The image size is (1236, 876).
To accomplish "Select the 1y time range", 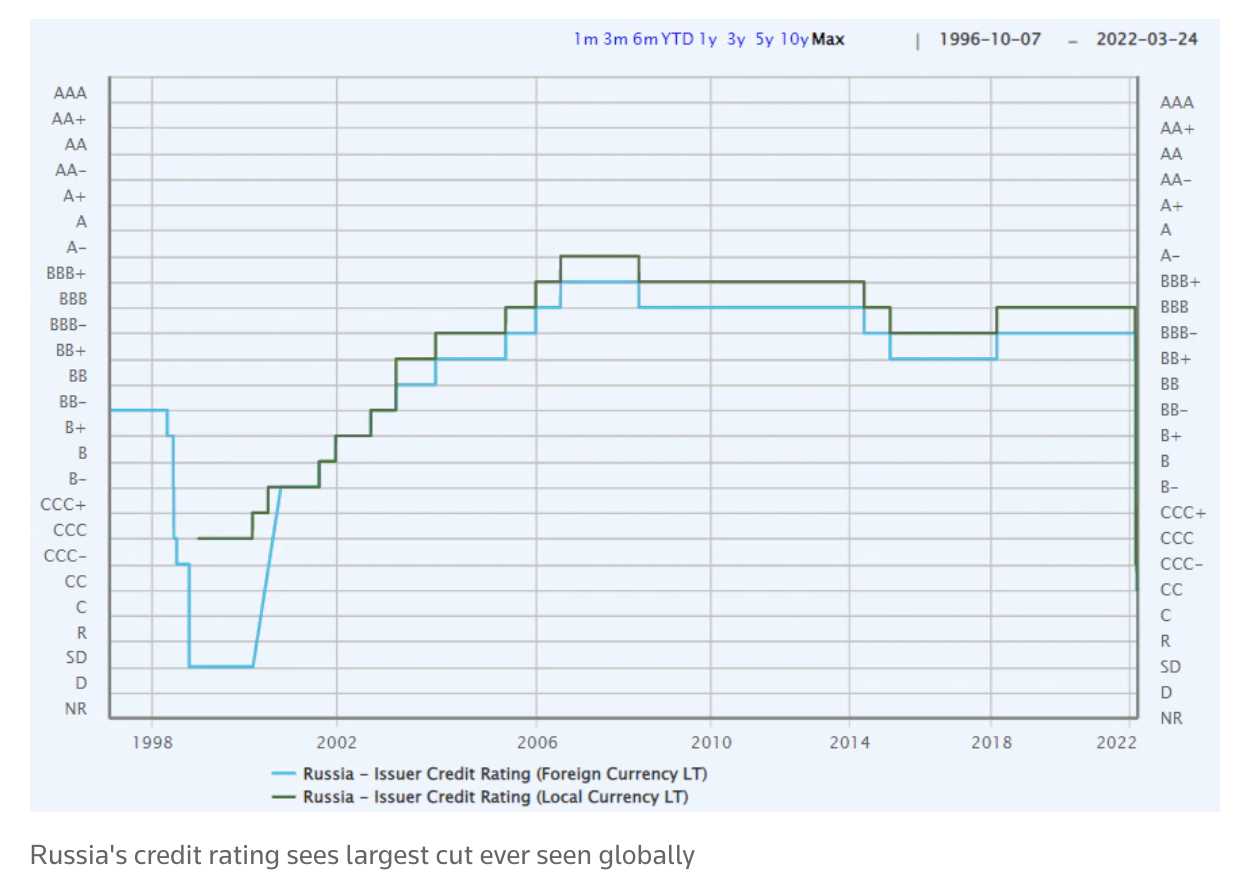I will click(x=708, y=40).
